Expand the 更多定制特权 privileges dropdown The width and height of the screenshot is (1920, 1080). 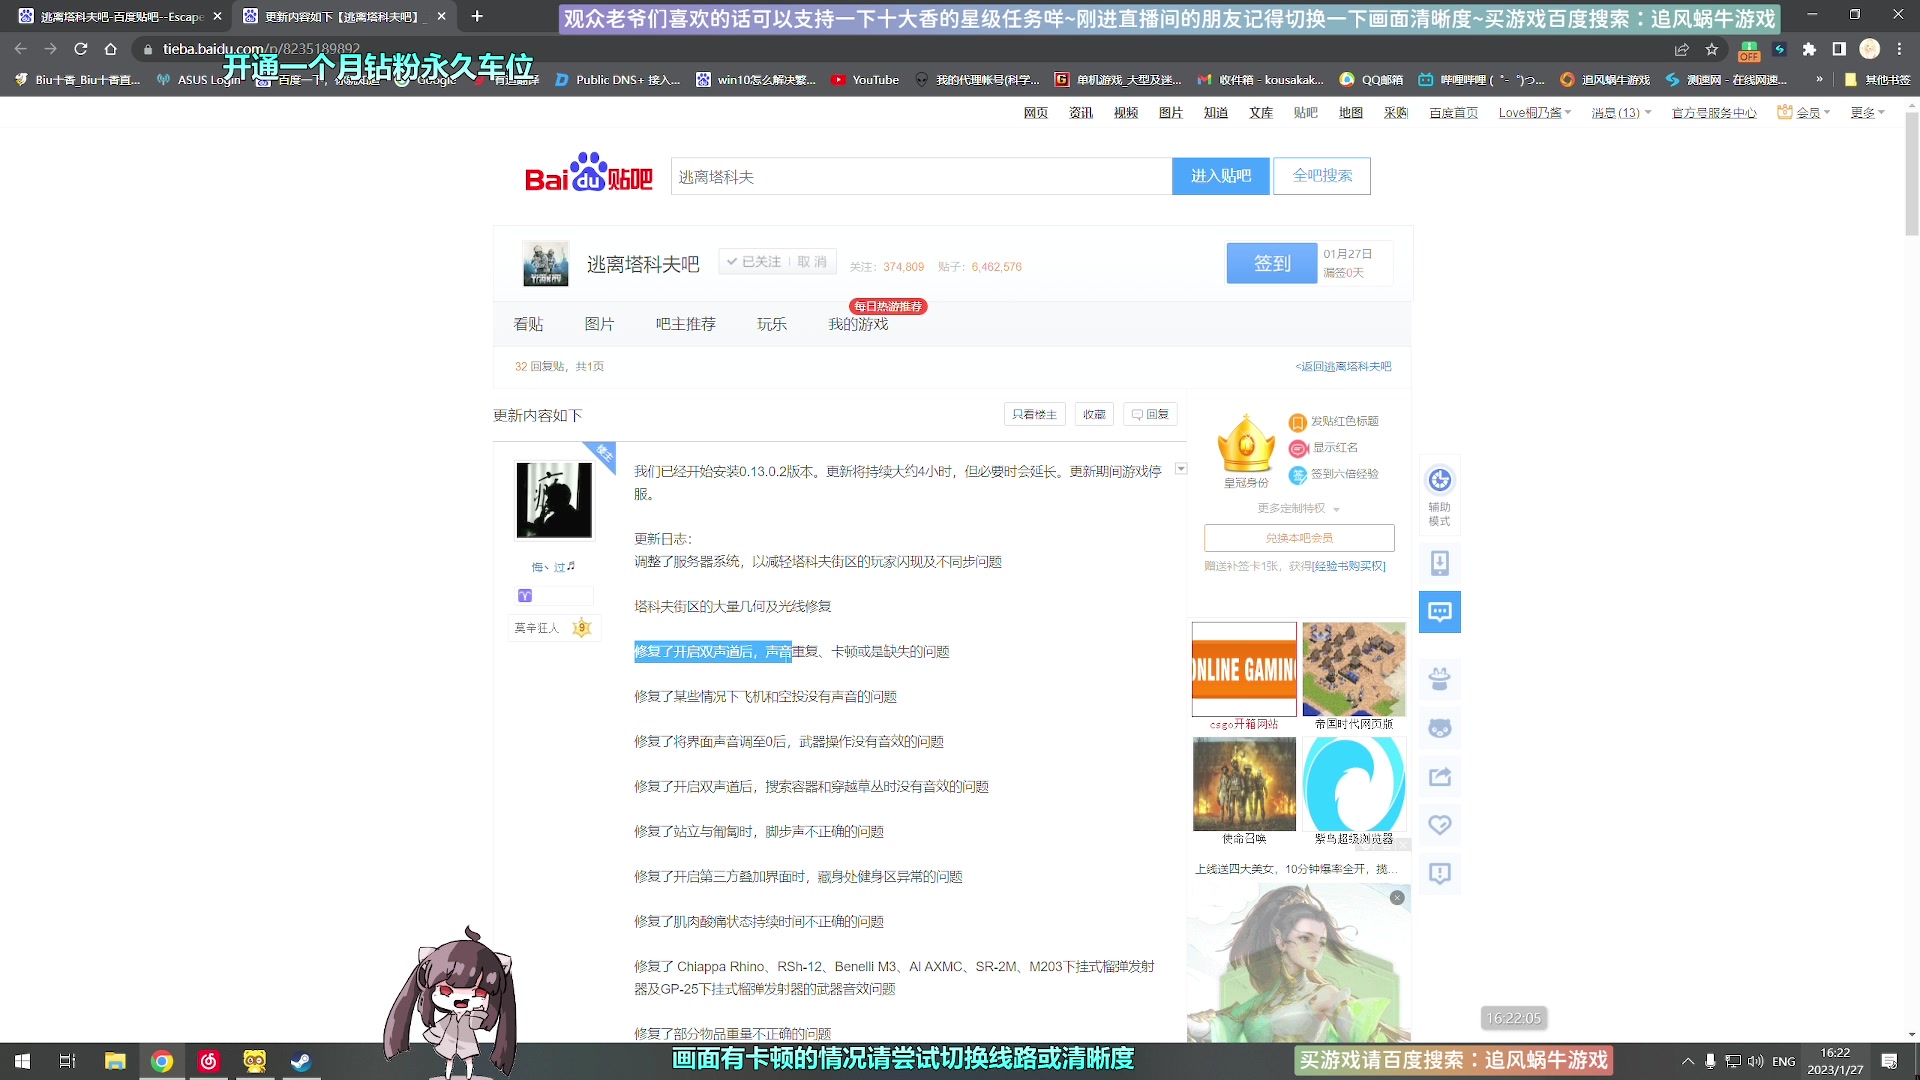tap(1297, 508)
